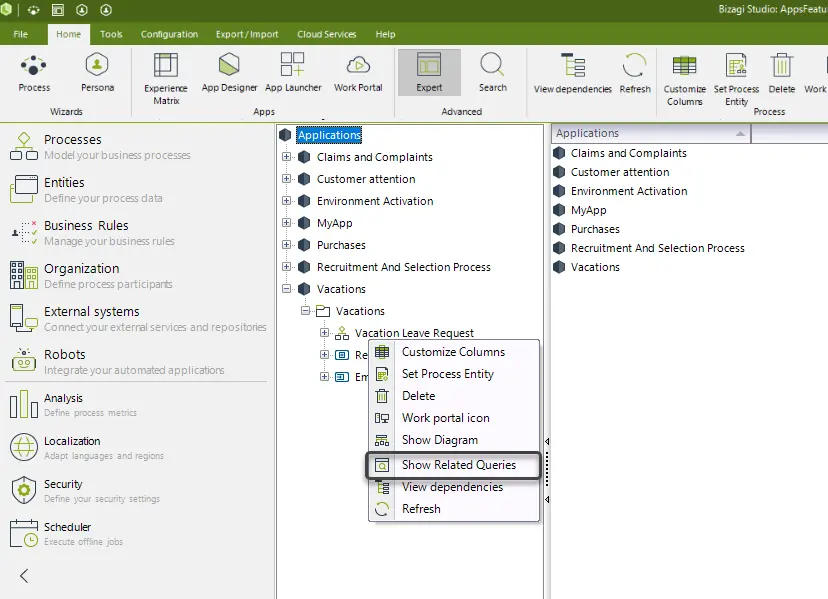Open the Security module
Image resolution: width=828 pixels, height=599 pixels.
coord(84,491)
